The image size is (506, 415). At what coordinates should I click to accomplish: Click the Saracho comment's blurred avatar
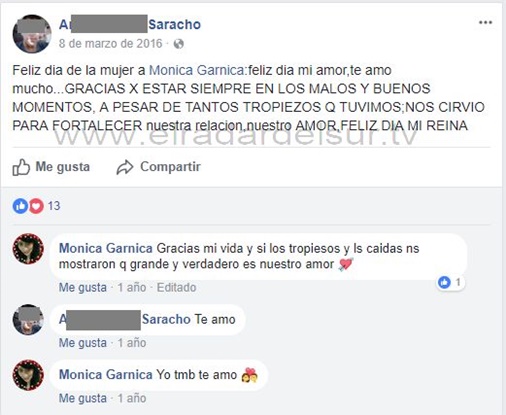28,319
